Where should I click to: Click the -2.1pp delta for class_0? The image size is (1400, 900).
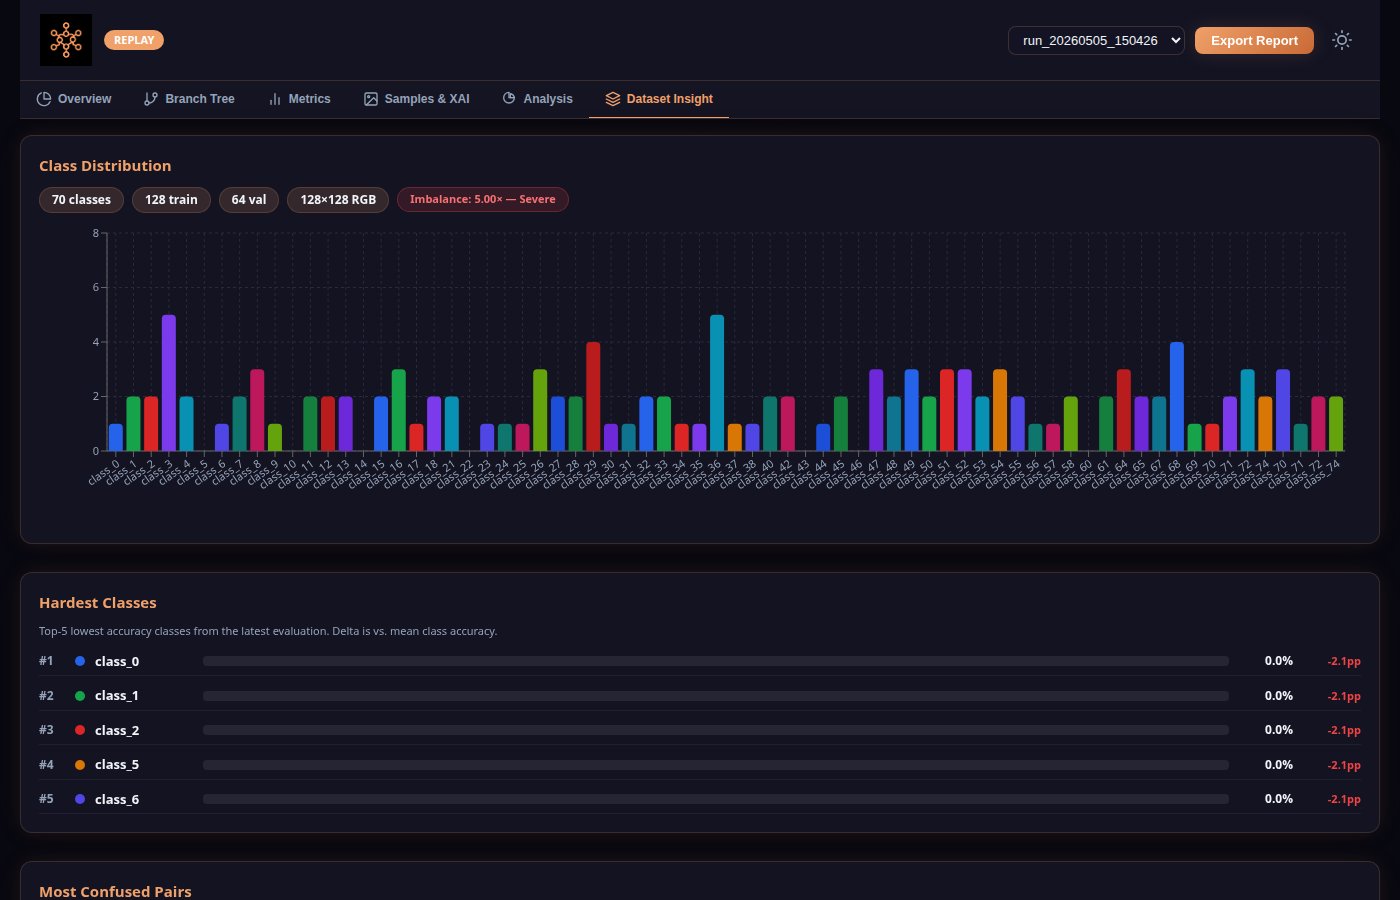click(1344, 662)
